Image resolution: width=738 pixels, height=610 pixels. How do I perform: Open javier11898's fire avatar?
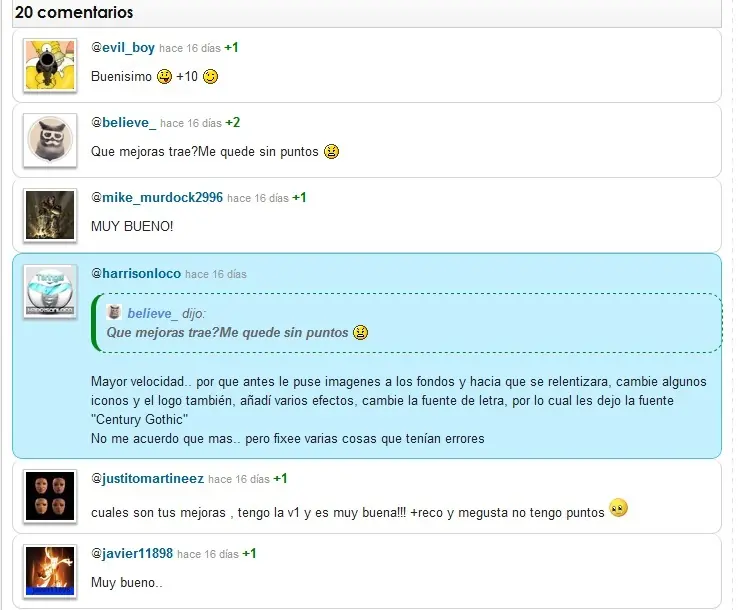pos(50,571)
